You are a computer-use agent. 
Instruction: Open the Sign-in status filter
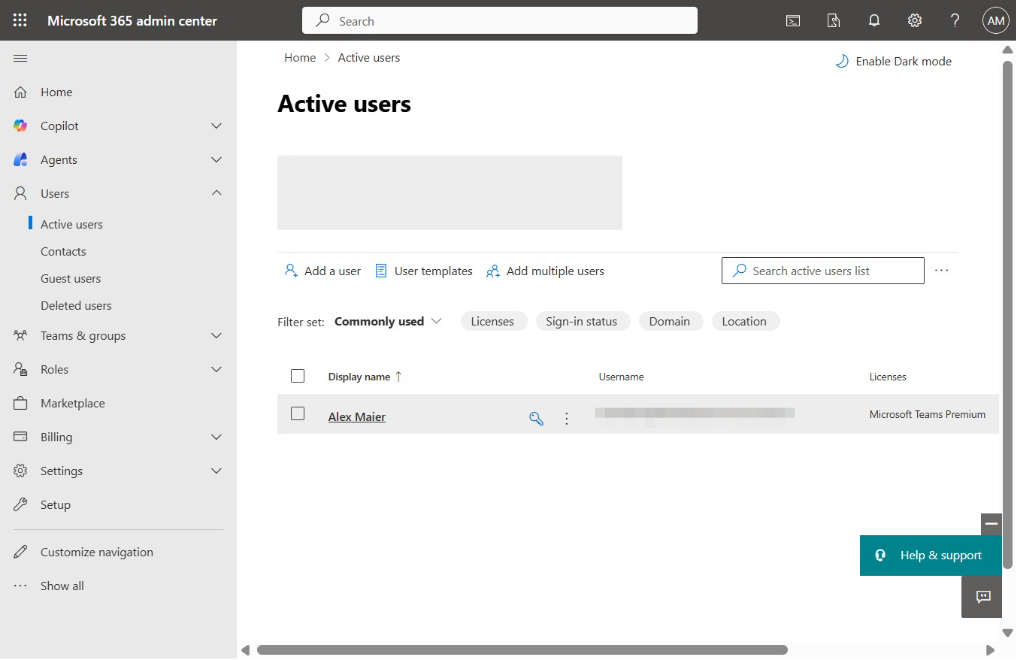point(582,321)
